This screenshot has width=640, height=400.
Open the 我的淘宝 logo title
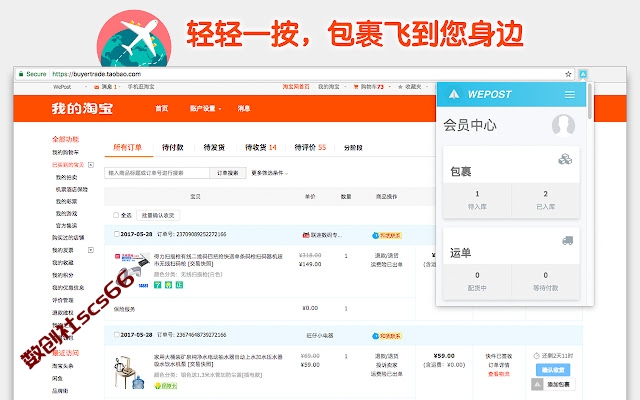pos(82,109)
